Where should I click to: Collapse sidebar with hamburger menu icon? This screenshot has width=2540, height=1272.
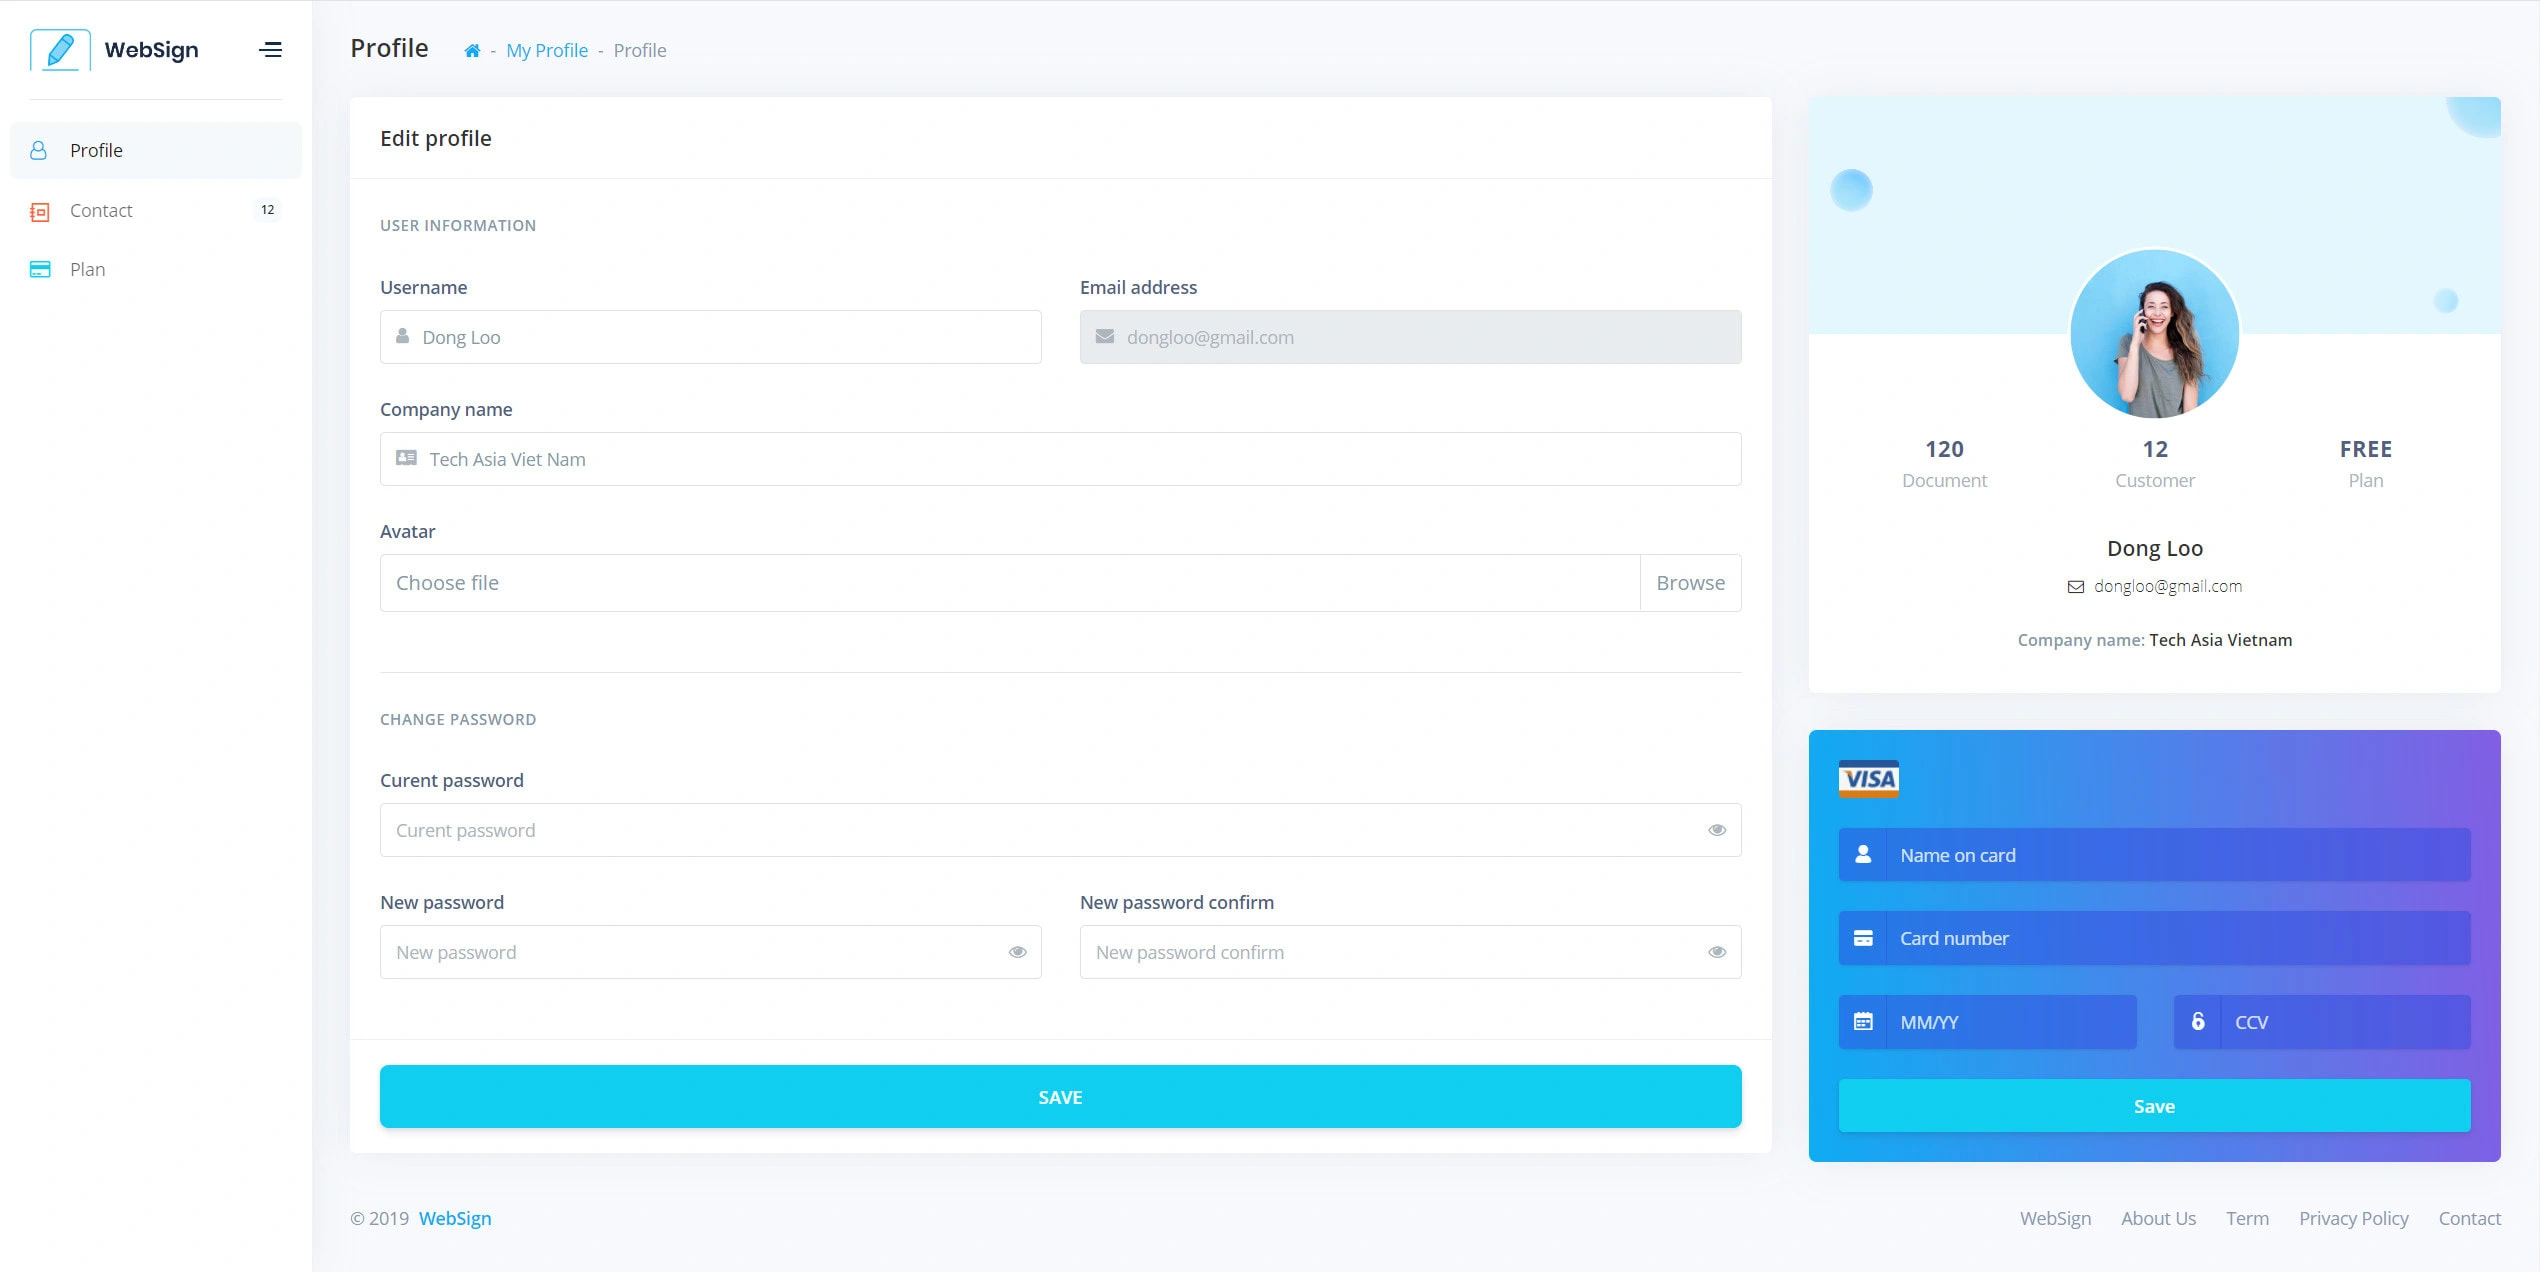pos(270,50)
